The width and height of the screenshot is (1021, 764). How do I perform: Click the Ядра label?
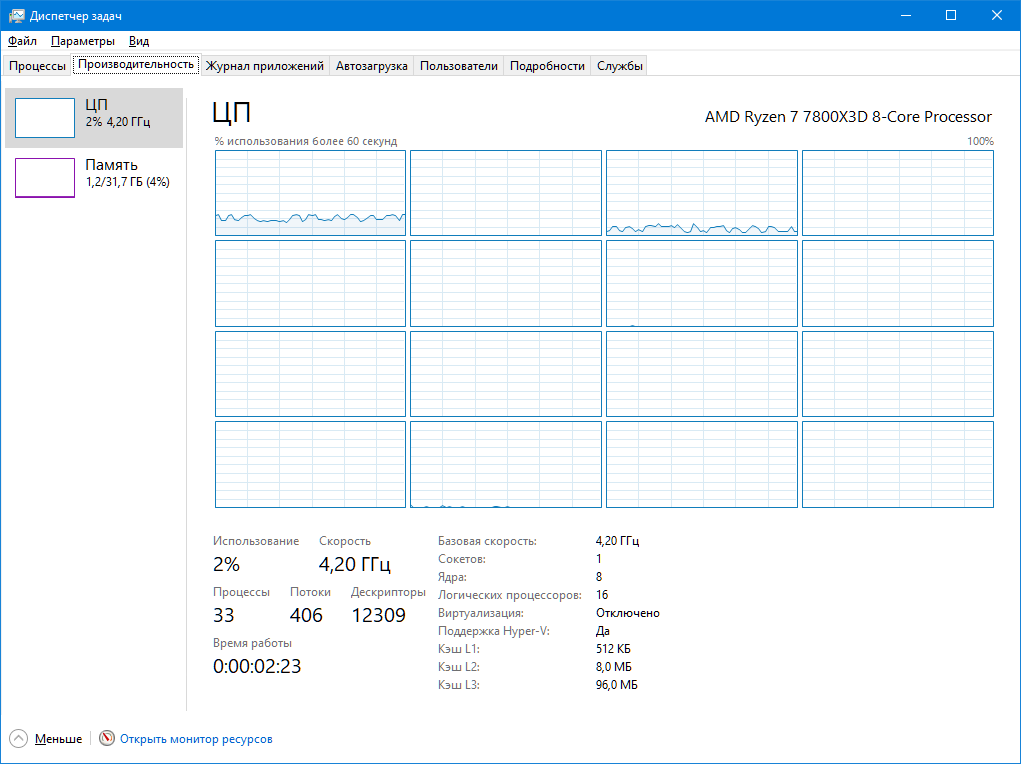452,576
